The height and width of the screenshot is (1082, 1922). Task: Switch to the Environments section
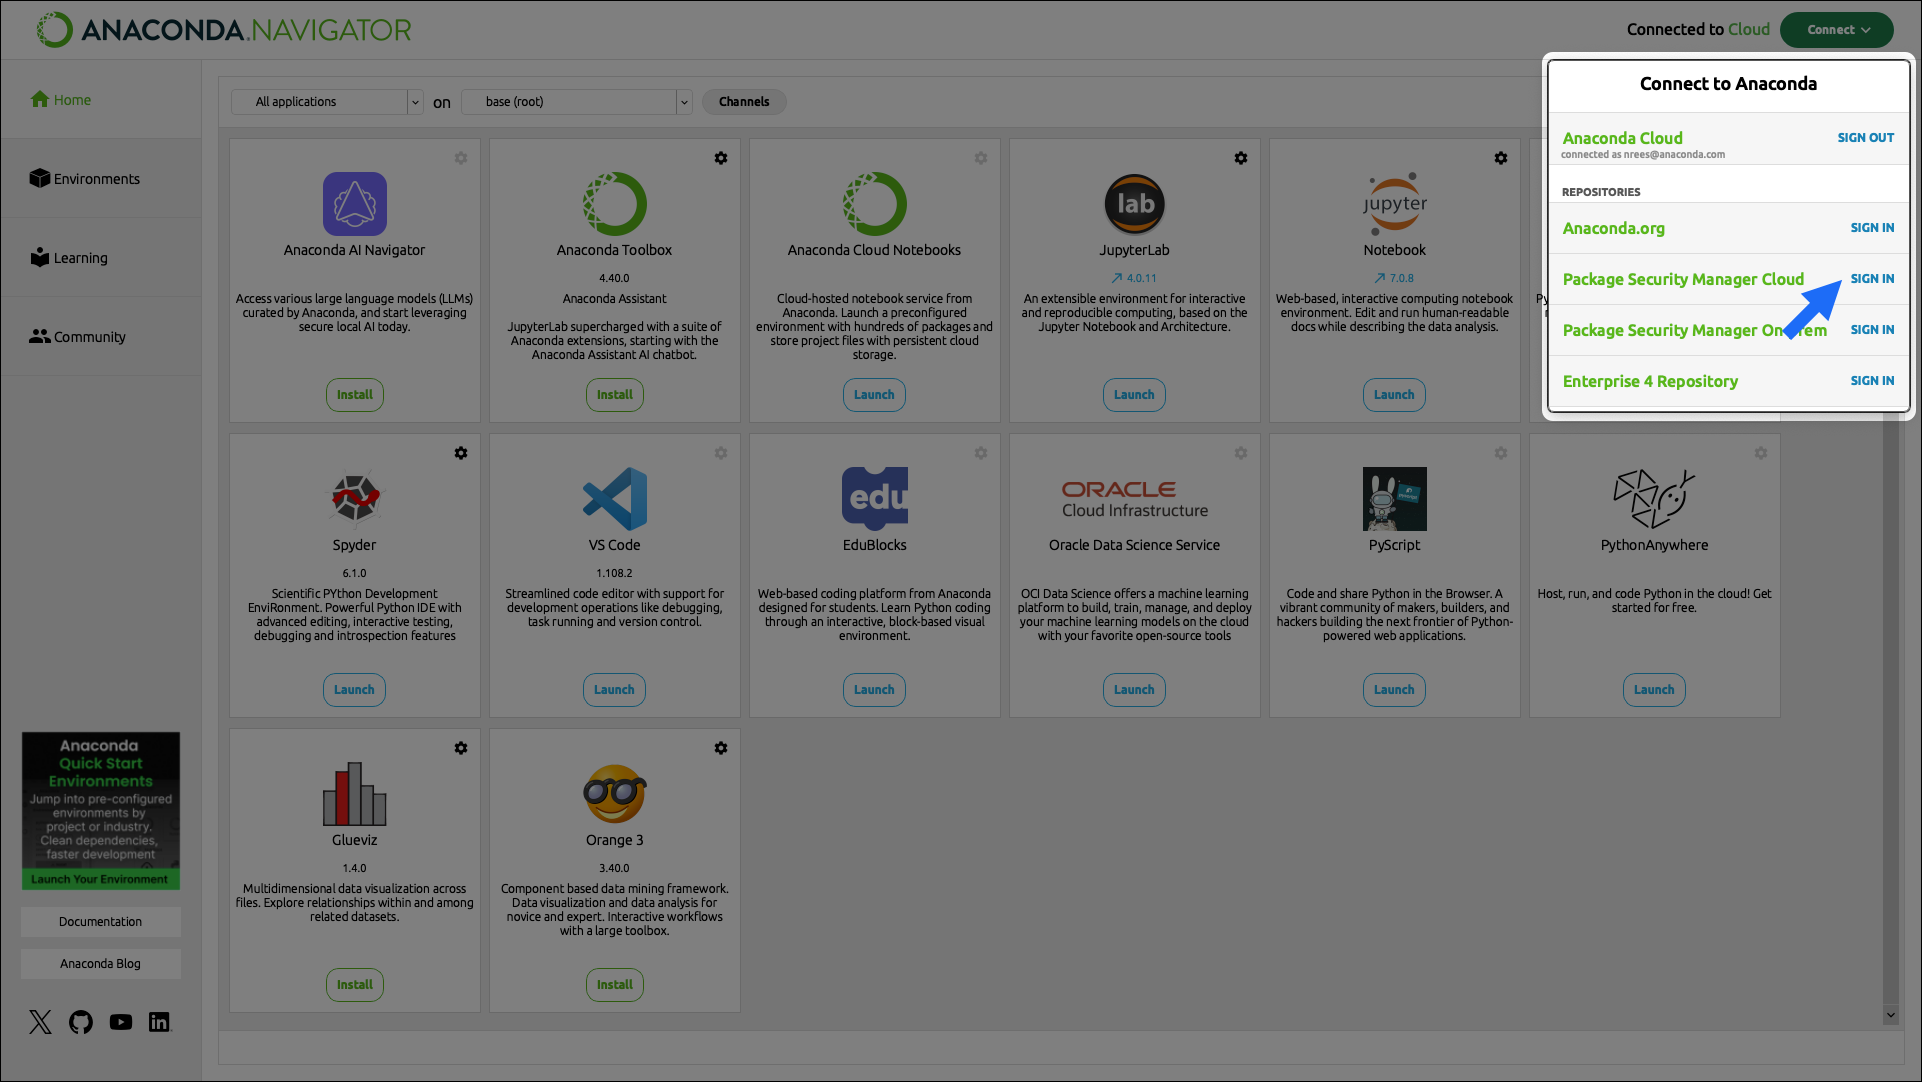coord(95,178)
